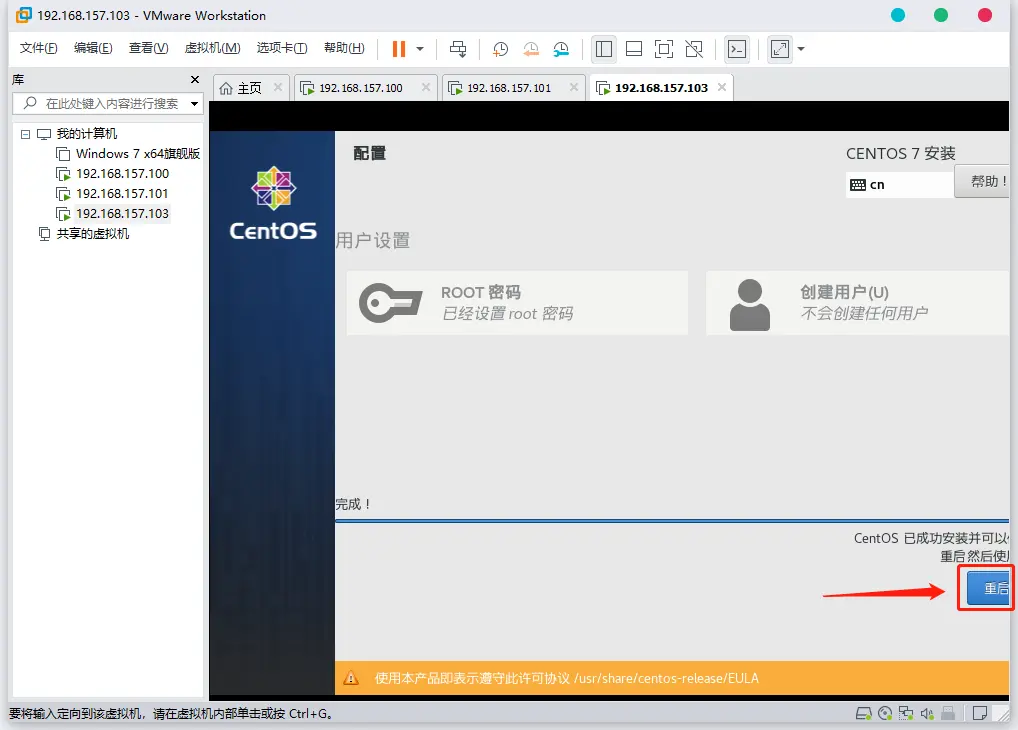Viewport: 1018px width, 730px height.
Task: Switch to Unity mode
Action: [694, 49]
